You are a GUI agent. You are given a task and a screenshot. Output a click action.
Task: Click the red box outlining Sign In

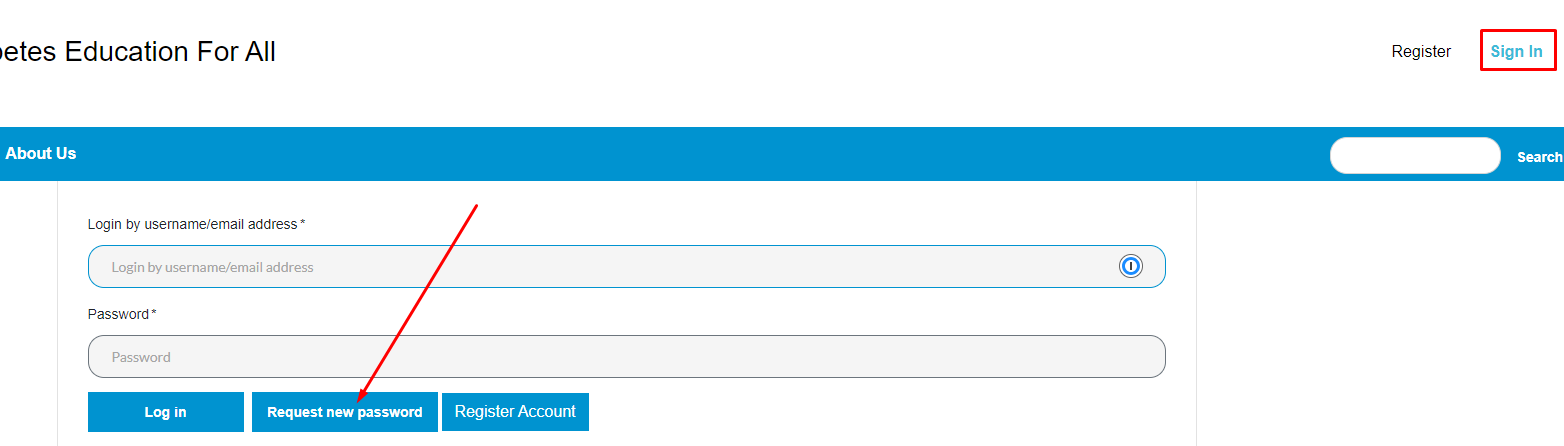[1482, 51]
